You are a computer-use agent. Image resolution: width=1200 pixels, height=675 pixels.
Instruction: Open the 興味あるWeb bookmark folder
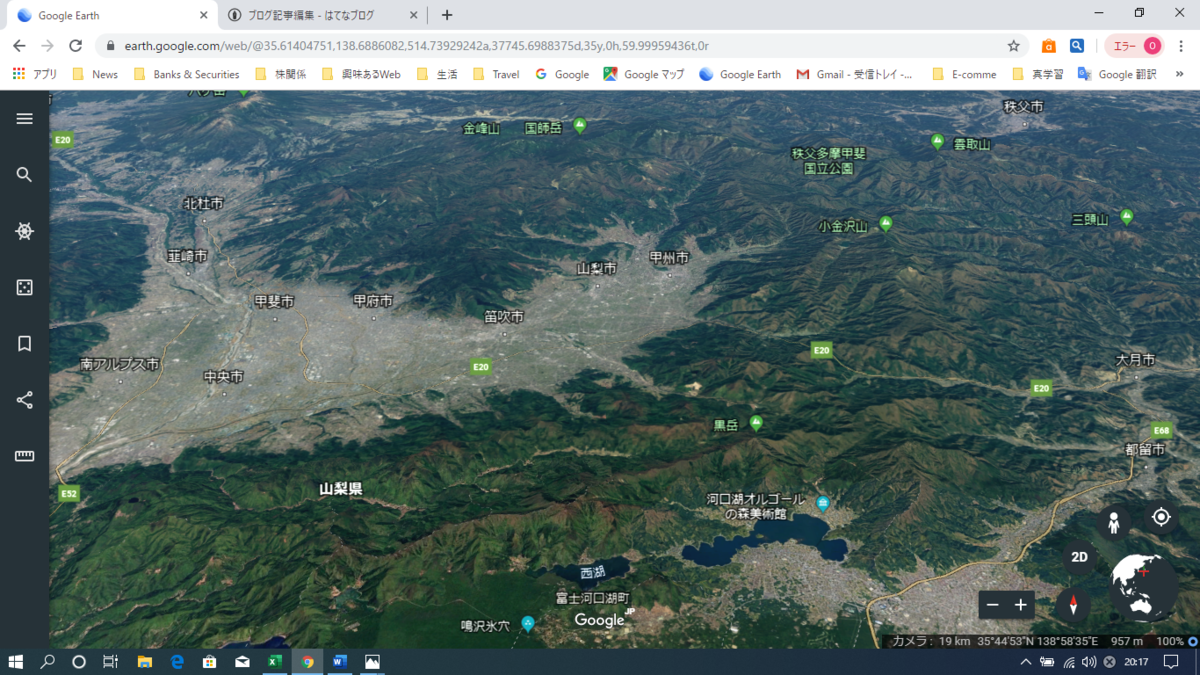pyautogui.click(x=361, y=74)
